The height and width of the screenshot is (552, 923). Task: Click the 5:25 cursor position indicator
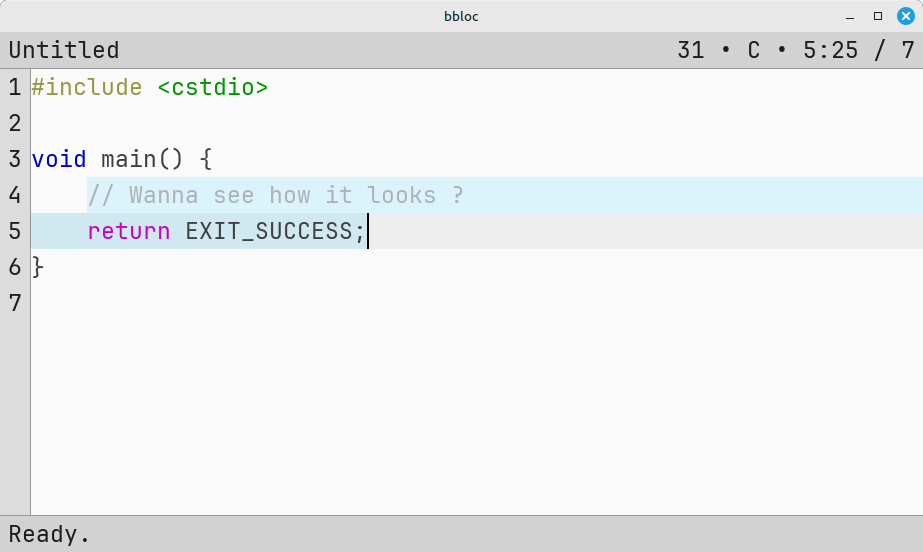(x=831, y=50)
